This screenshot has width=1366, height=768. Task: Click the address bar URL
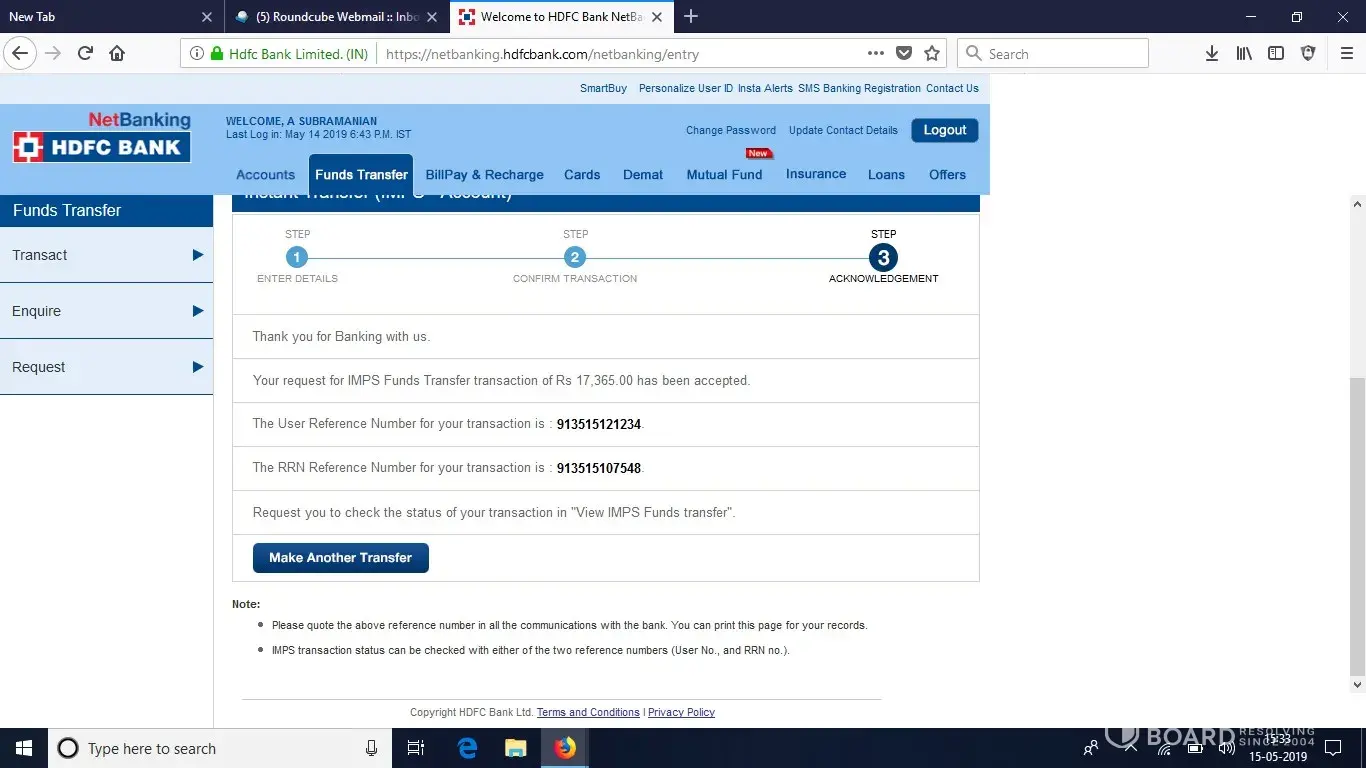click(542, 54)
